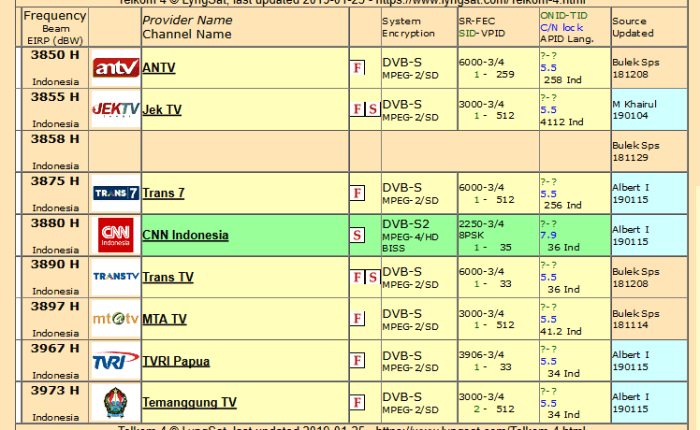Image resolution: width=700 pixels, height=430 pixels.
Task: Click the F icon in Trans 7 row
Action: [x=357, y=193]
